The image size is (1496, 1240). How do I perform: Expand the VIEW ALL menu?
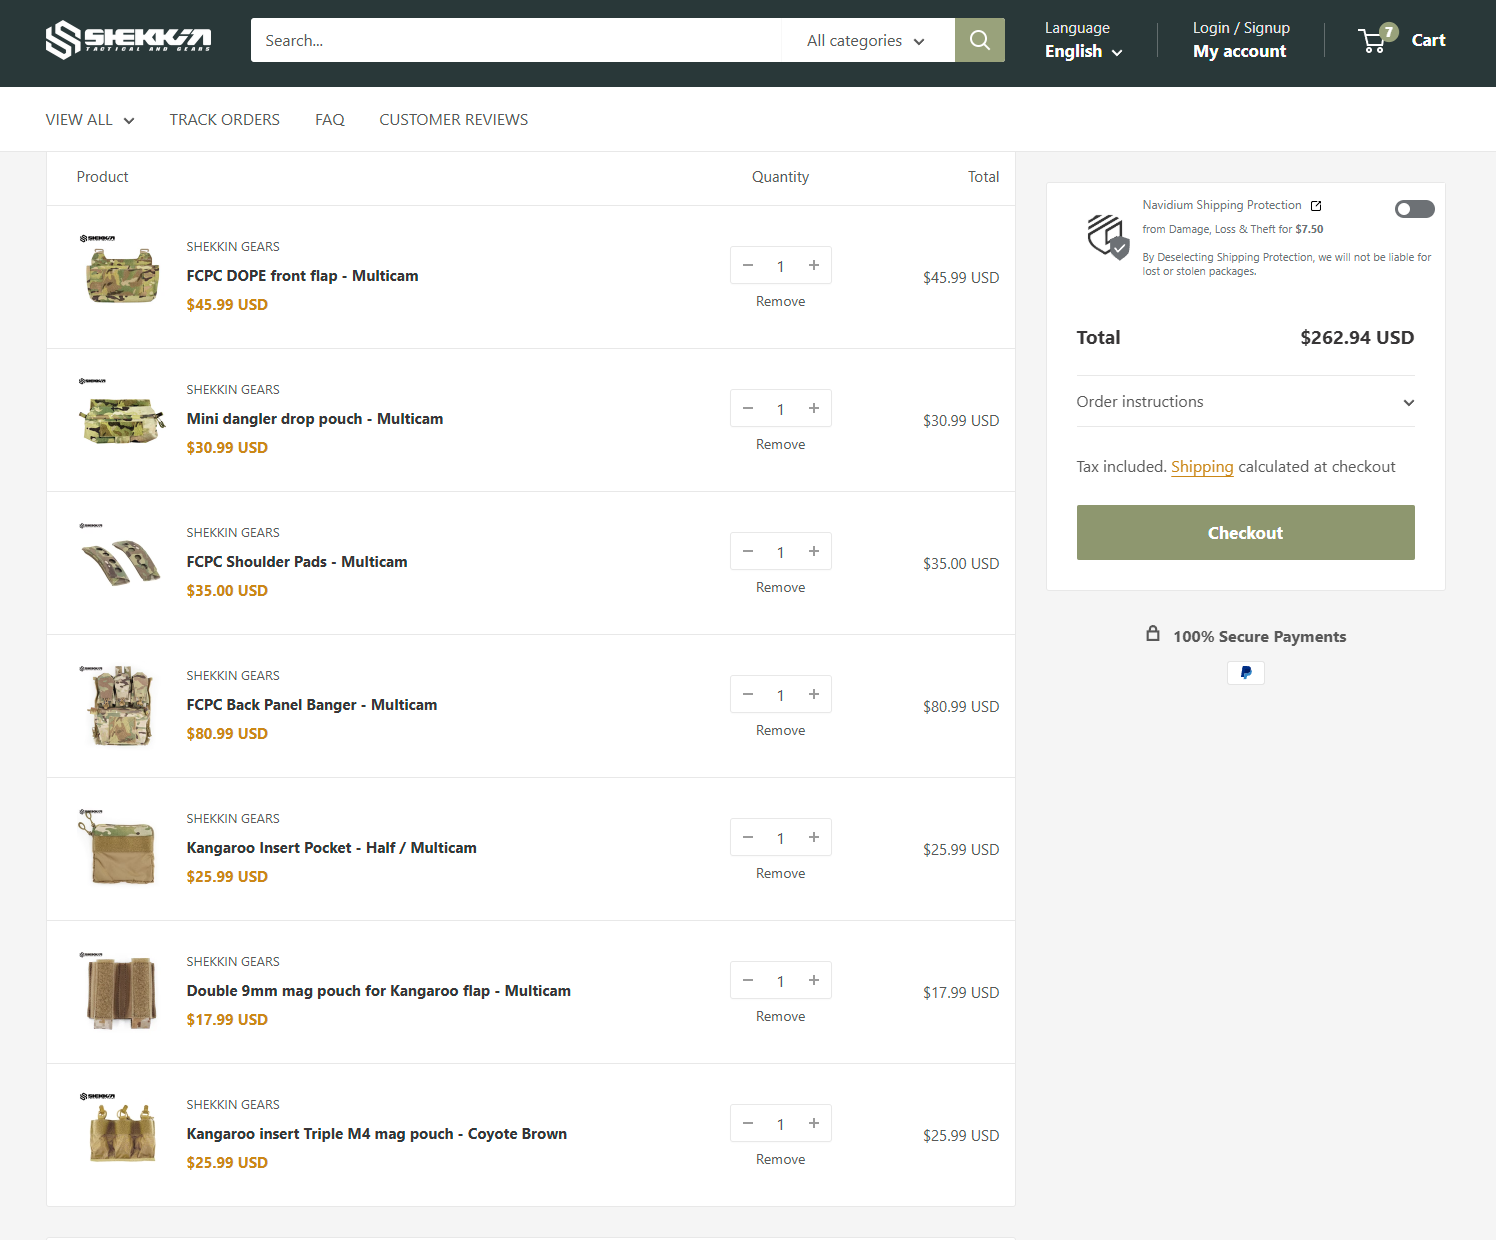coord(90,120)
